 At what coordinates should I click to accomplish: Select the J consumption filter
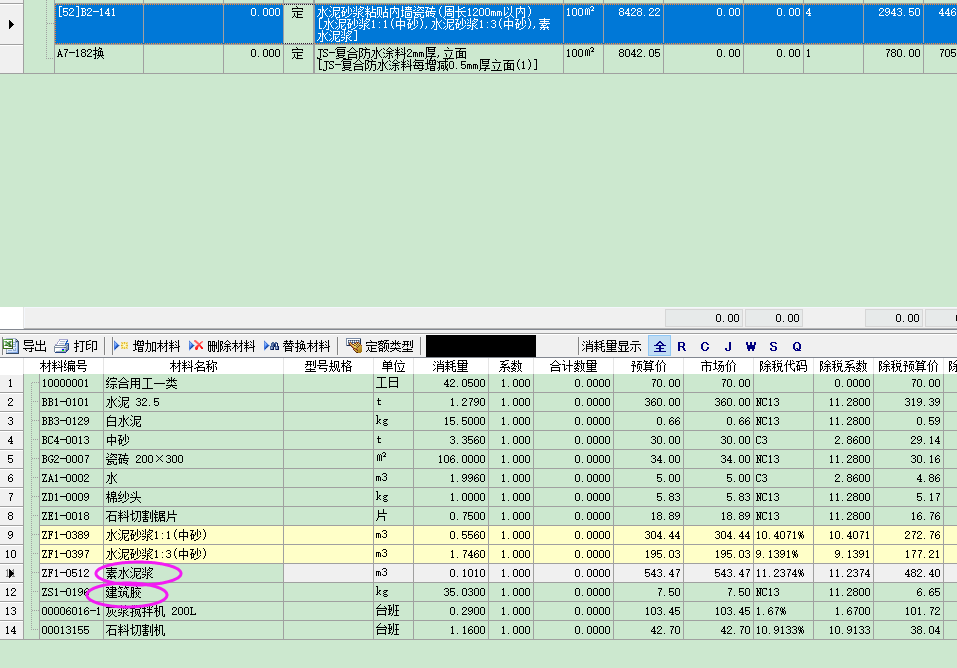pos(728,346)
